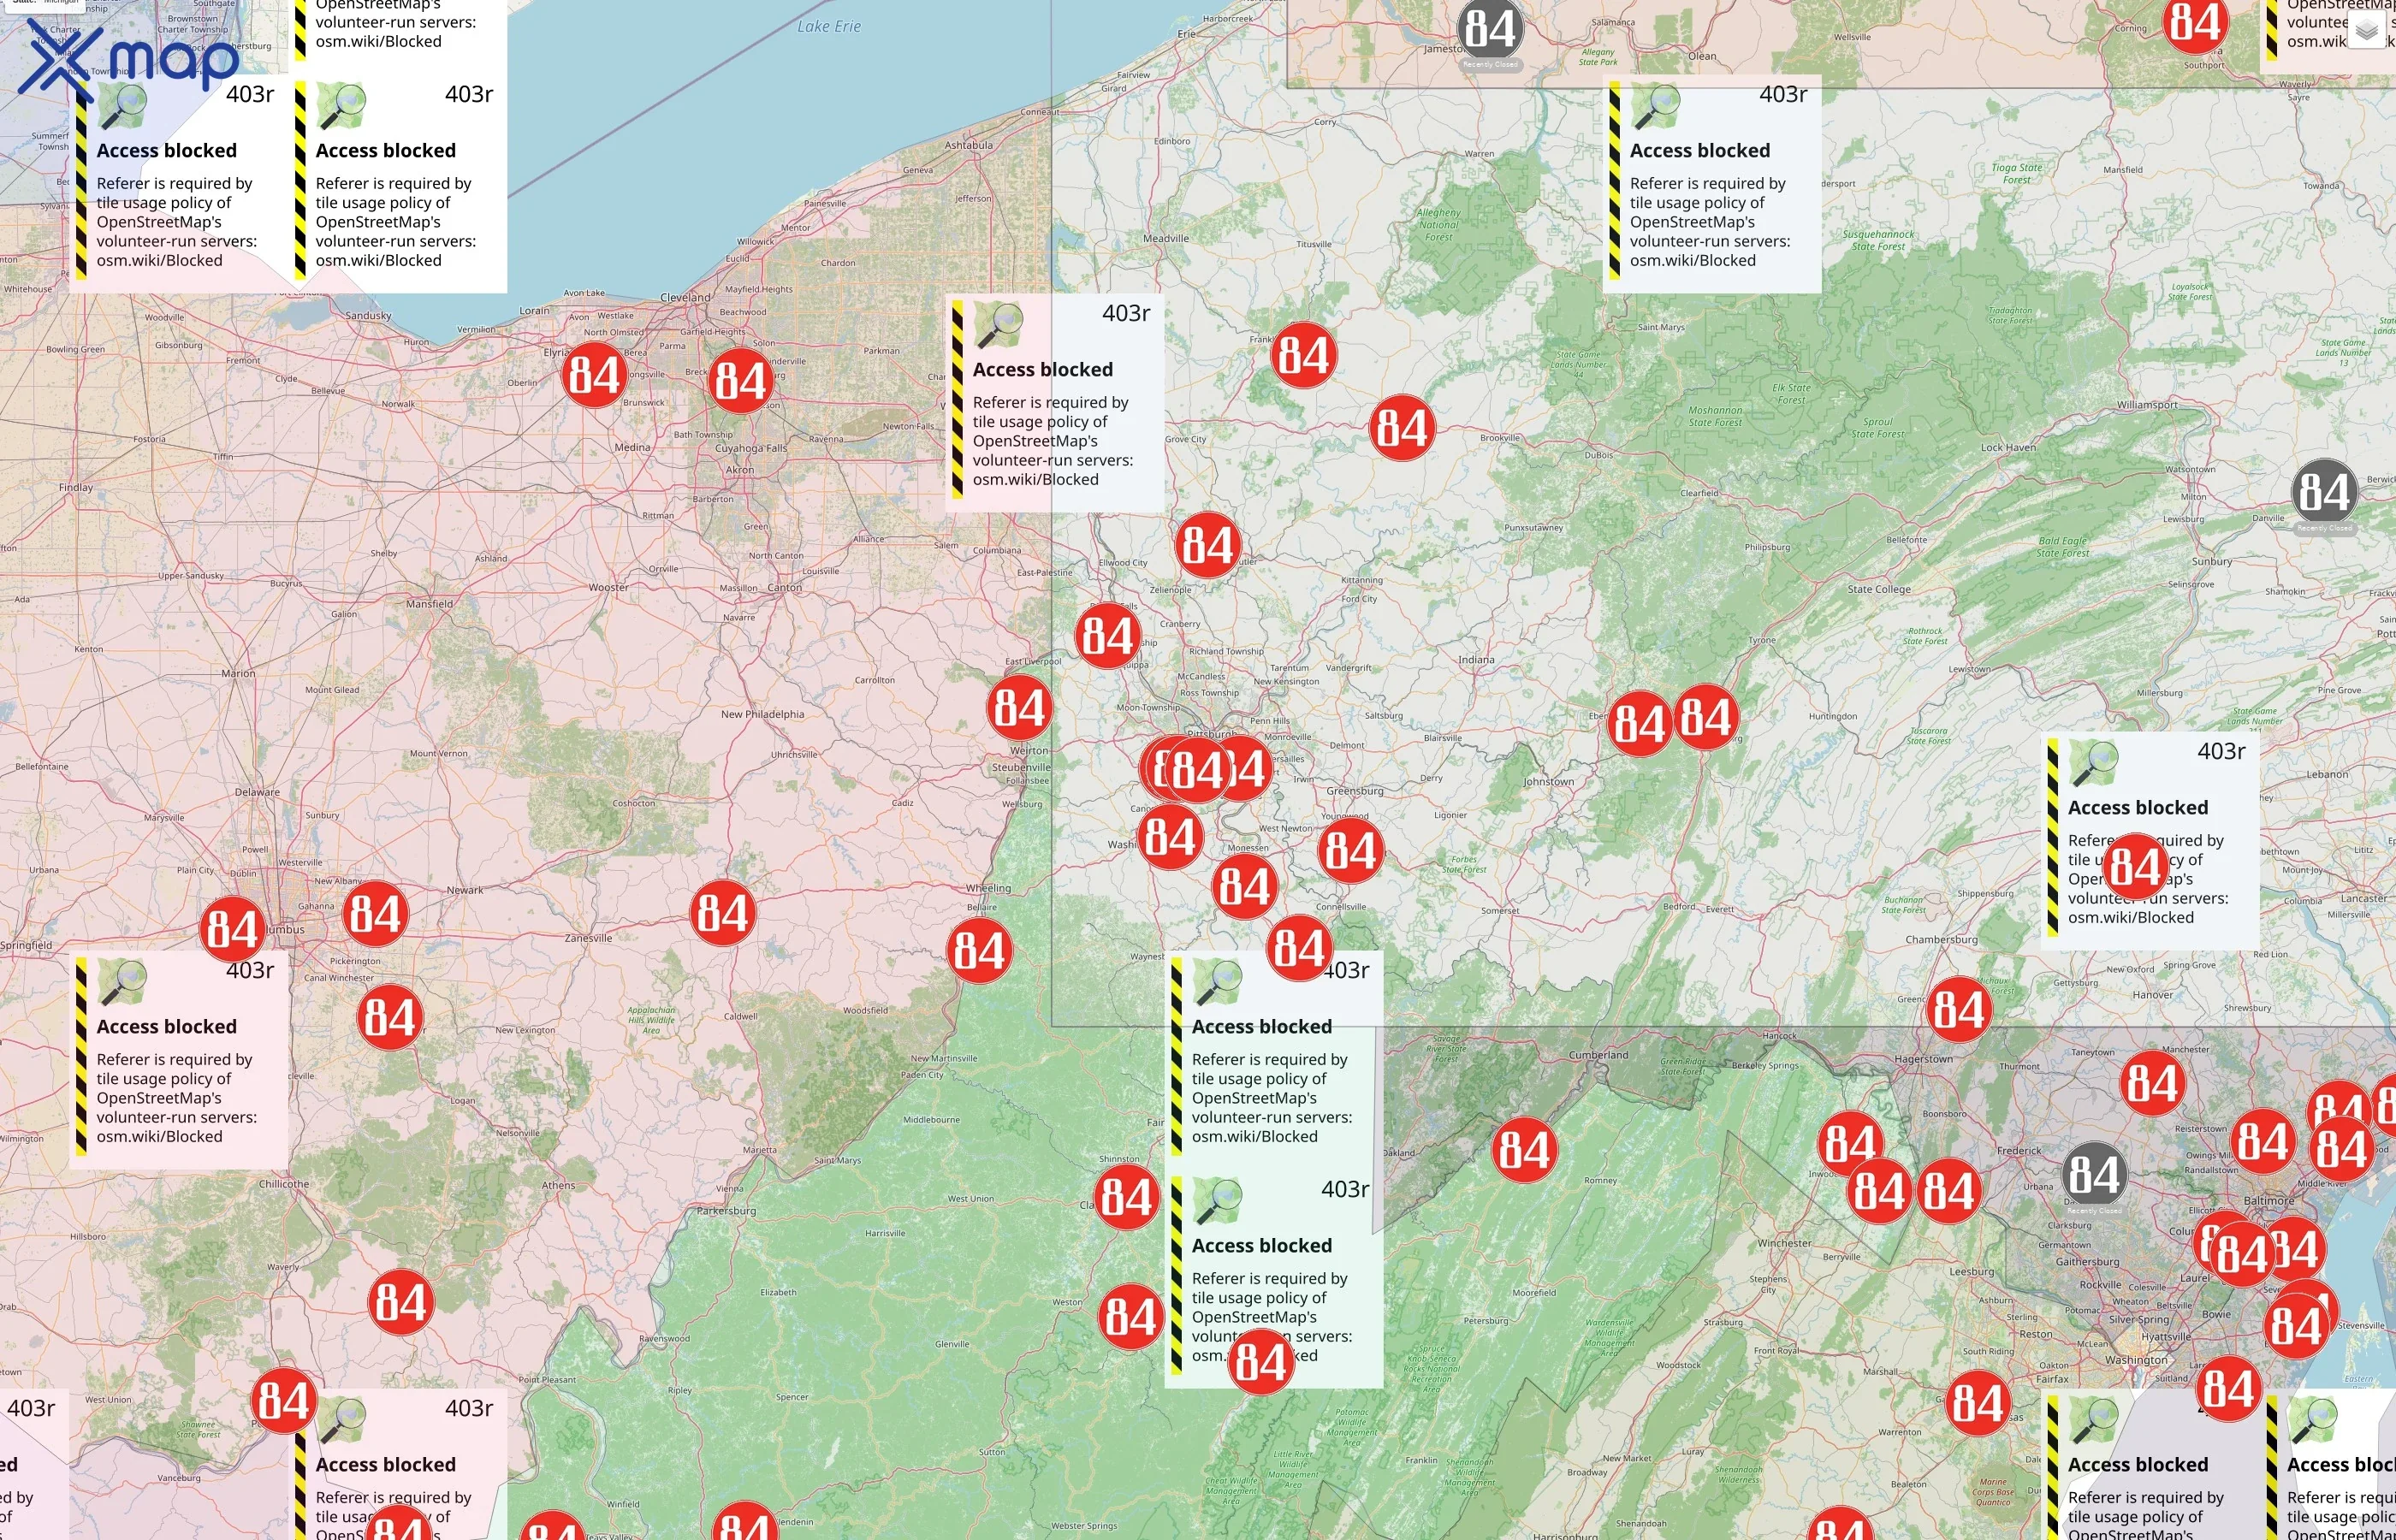Select the 84 marker near Waverly
2396x1540 pixels.
click(x=401, y=1303)
